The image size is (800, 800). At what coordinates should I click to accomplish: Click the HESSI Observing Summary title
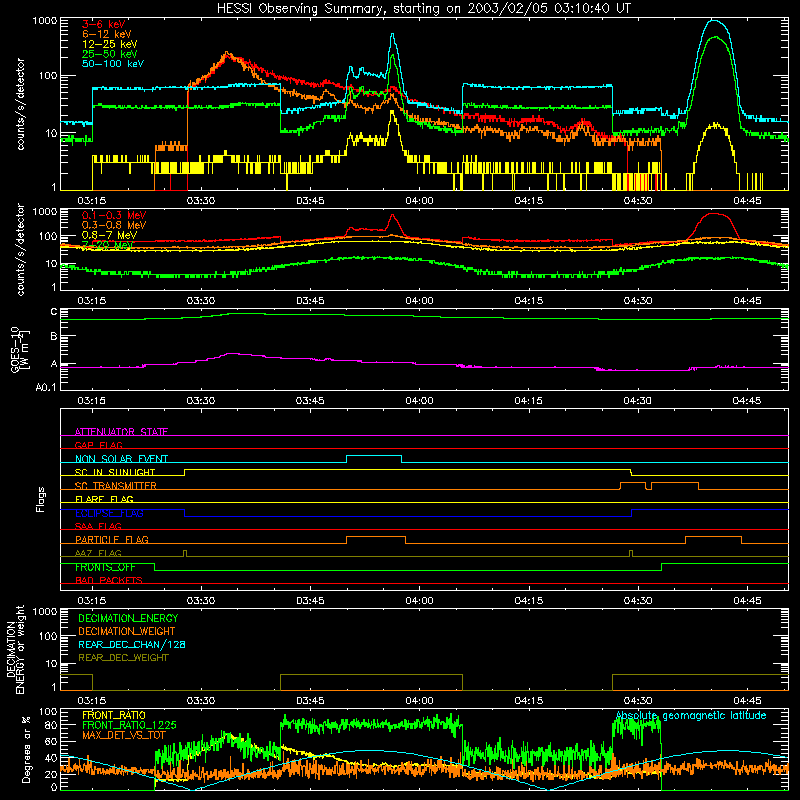click(x=423, y=8)
